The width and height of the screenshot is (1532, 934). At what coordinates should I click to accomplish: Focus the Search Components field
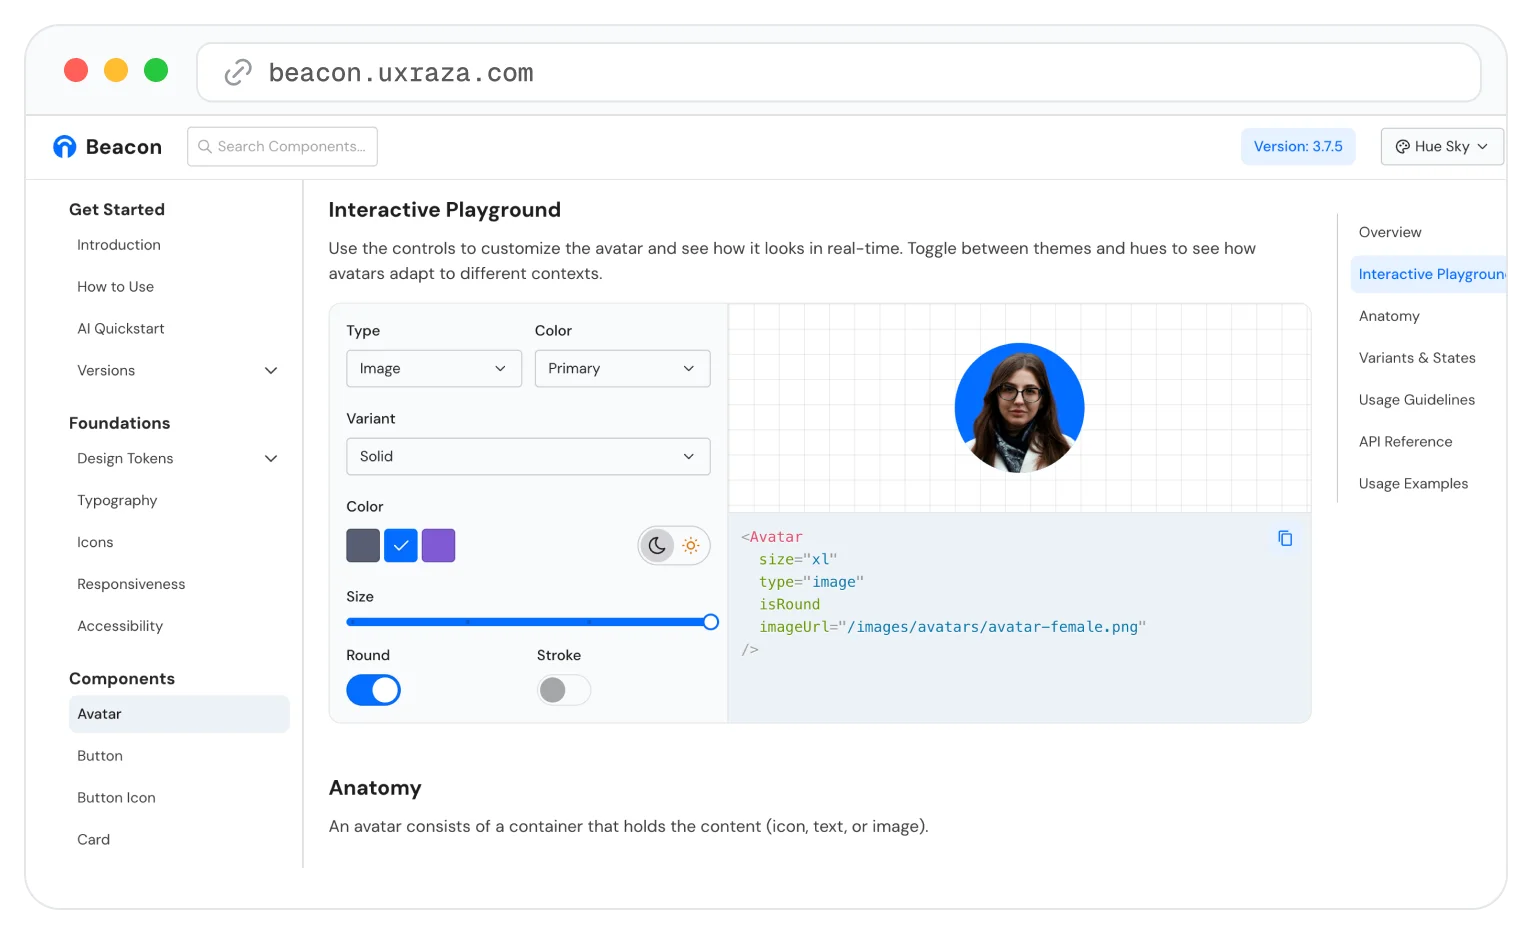[282, 146]
